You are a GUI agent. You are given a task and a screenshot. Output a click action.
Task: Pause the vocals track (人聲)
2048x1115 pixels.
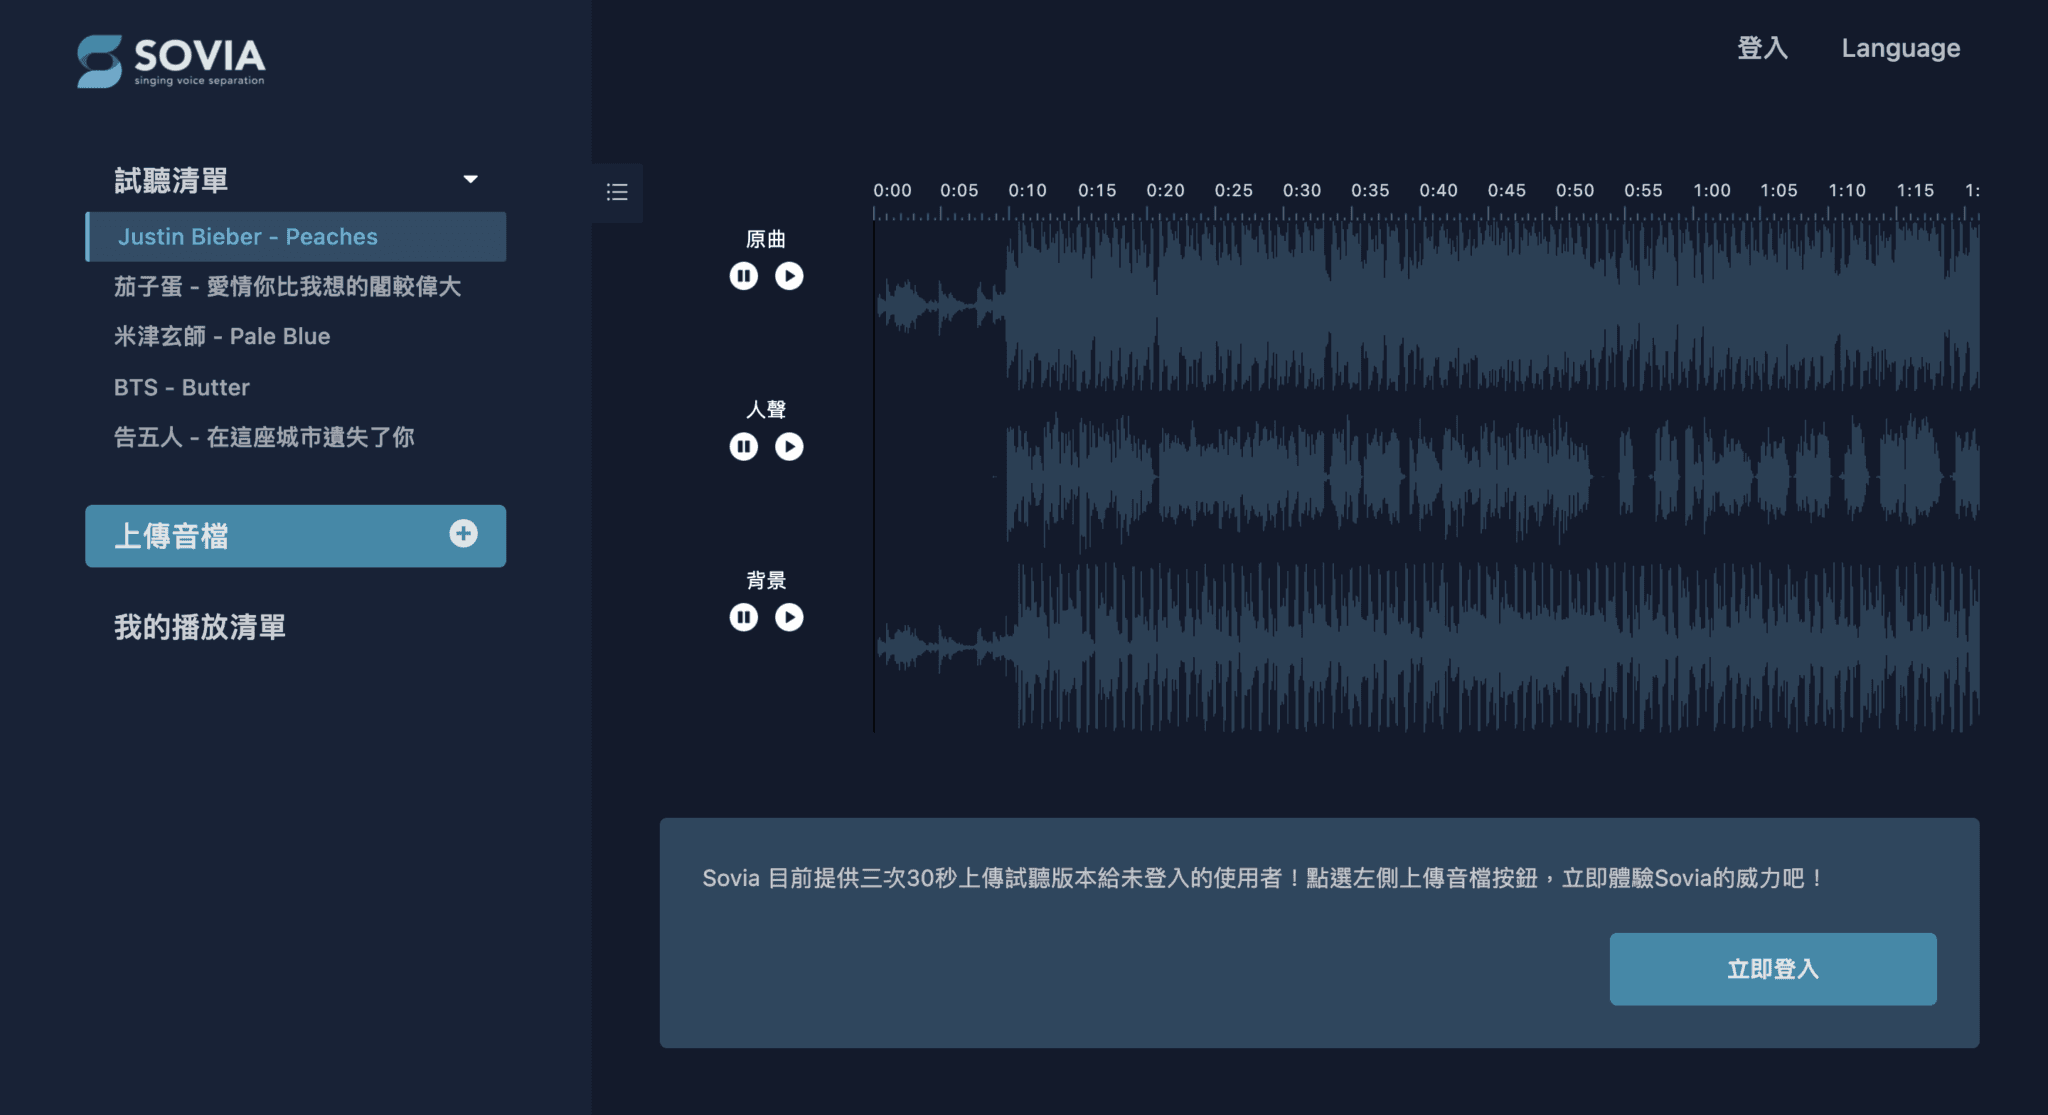point(743,446)
